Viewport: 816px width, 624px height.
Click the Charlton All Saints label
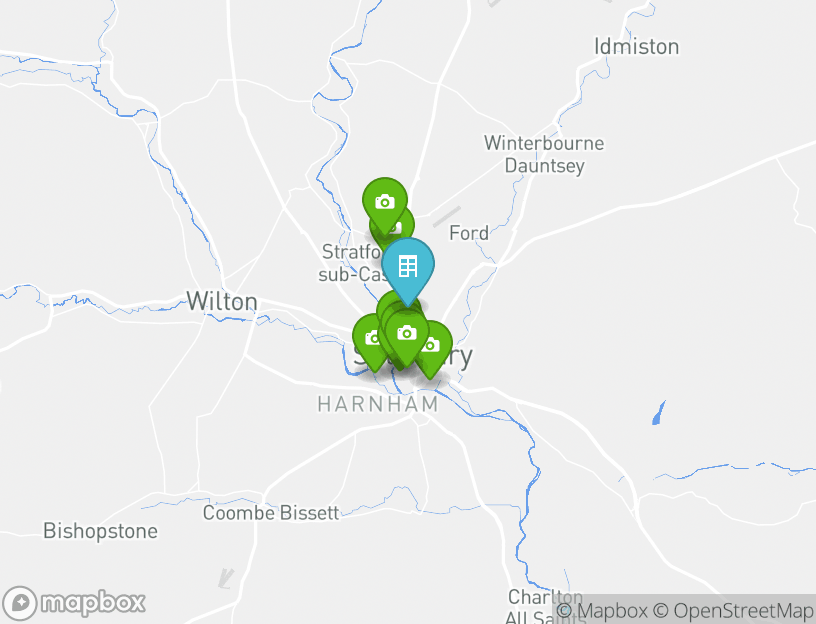545,606
